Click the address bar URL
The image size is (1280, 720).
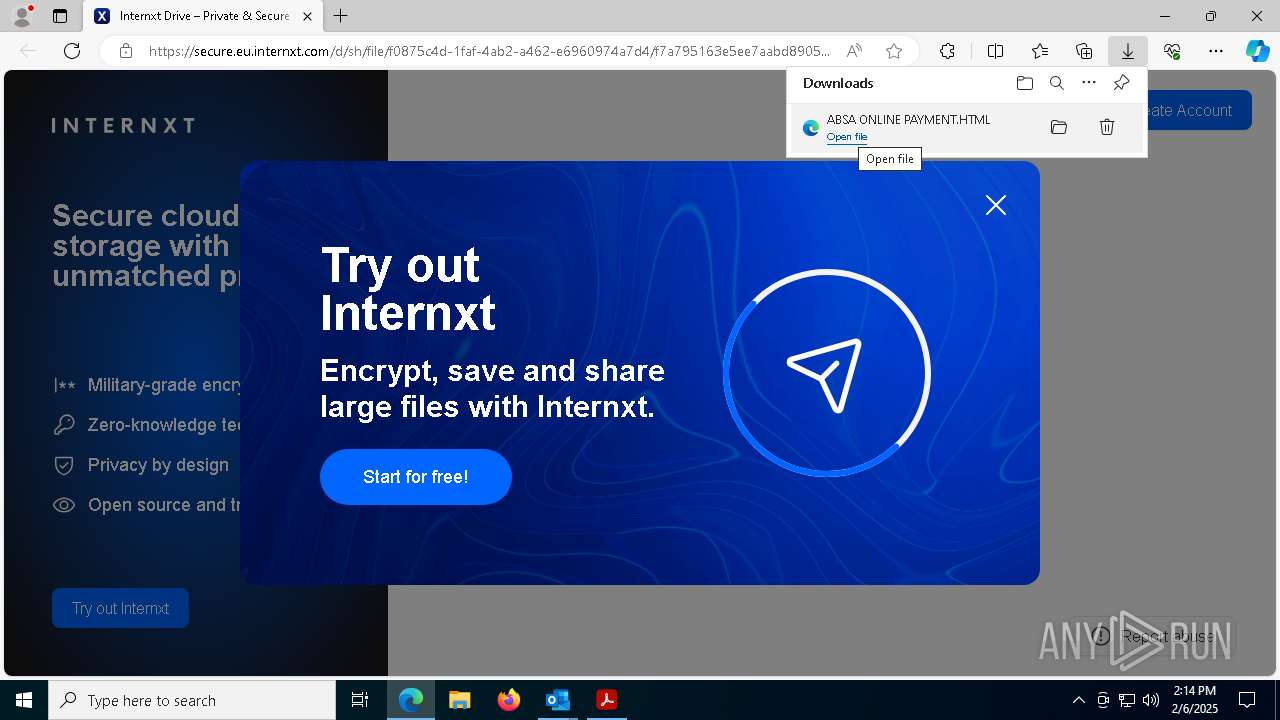[489, 51]
